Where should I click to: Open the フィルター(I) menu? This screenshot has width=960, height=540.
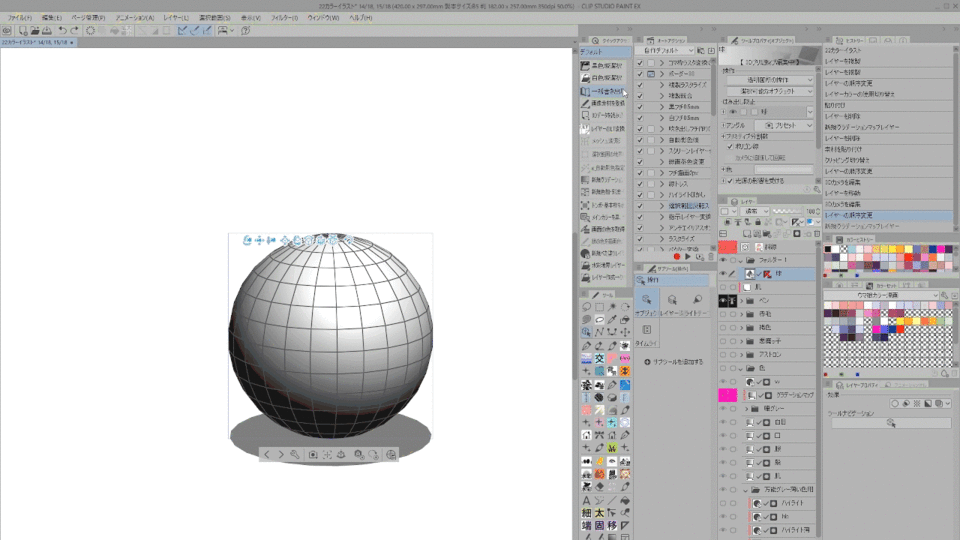[x=284, y=18]
